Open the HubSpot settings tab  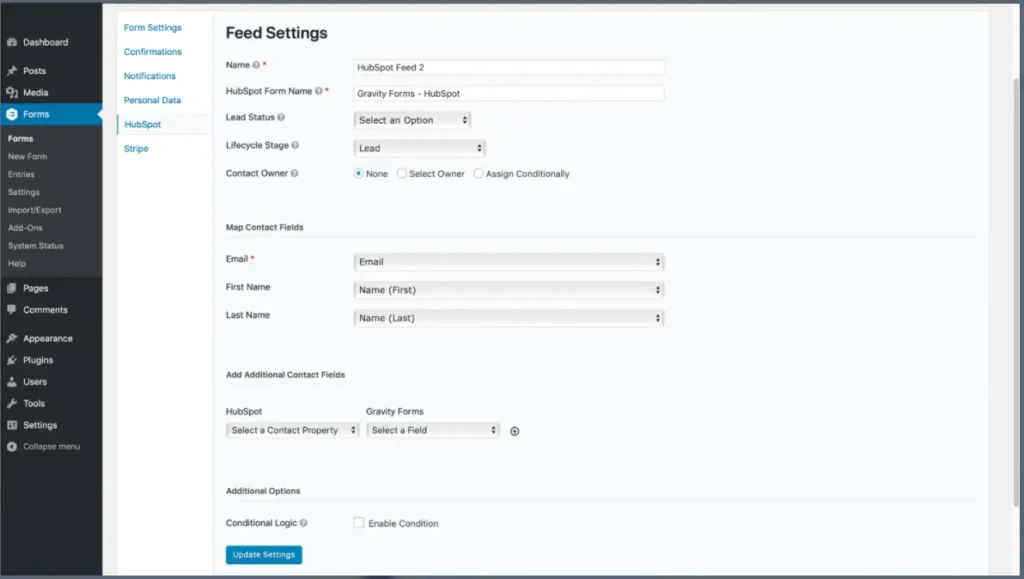pos(142,124)
